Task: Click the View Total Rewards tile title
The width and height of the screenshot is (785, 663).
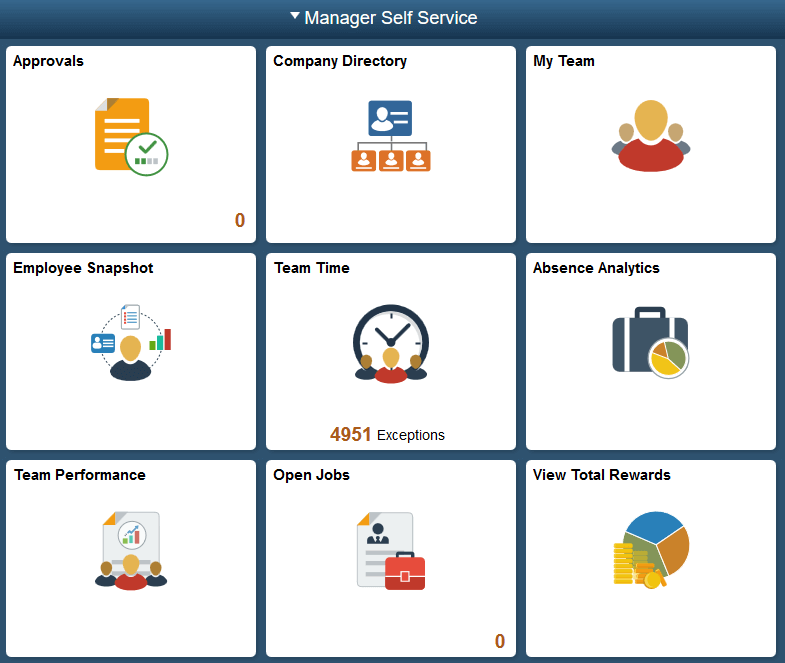Action: click(602, 475)
